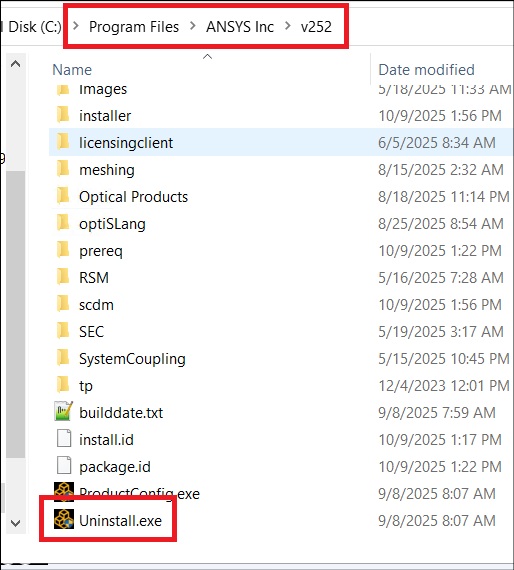Click the licensingclient folder icon
514x570 pixels.
[63, 142]
